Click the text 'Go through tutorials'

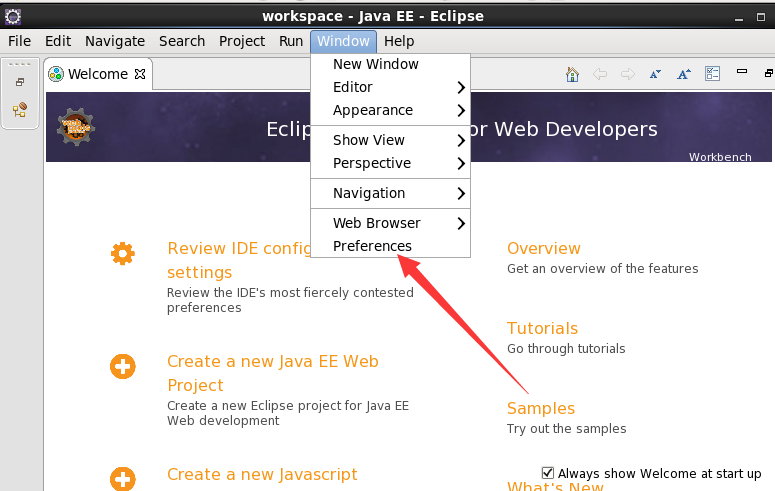click(566, 349)
